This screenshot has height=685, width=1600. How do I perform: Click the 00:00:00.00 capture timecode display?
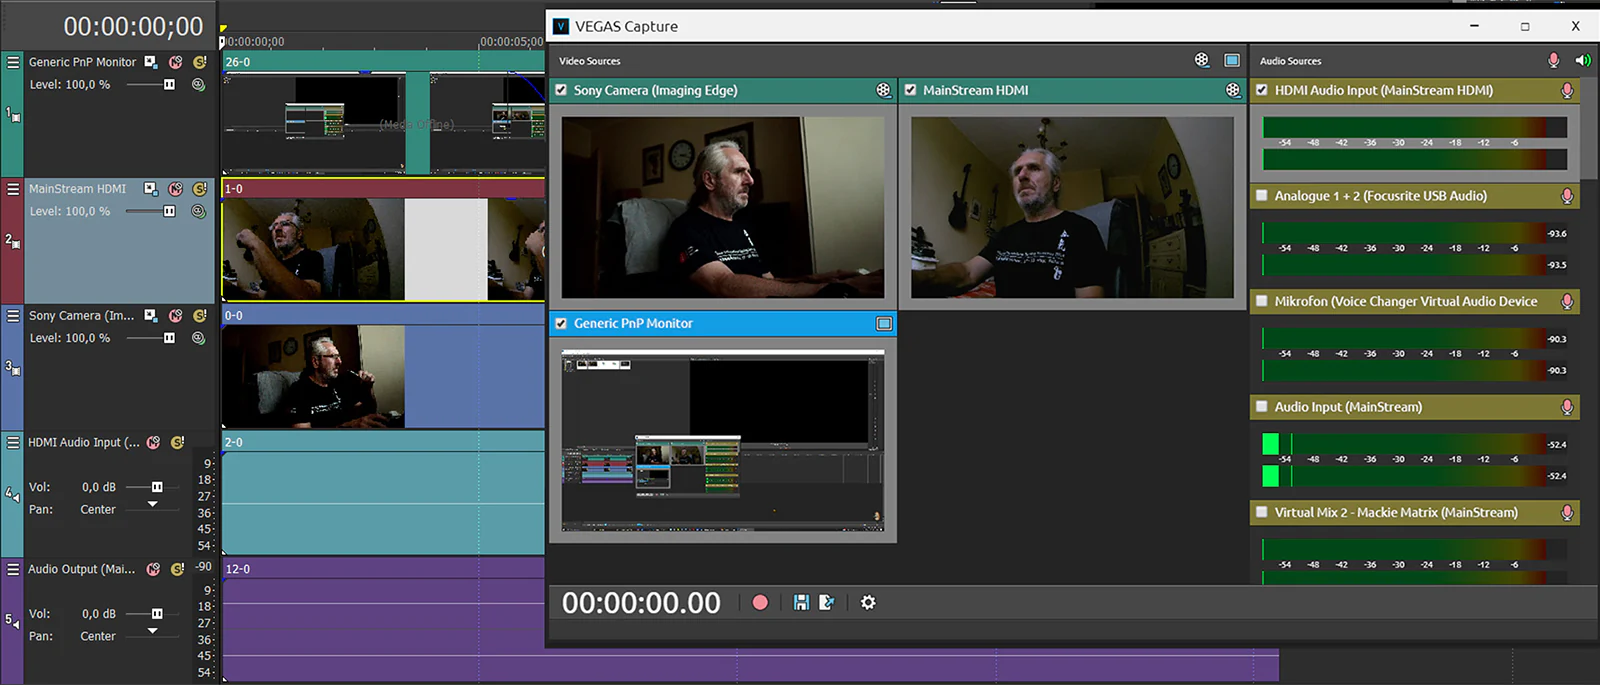click(x=641, y=603)
